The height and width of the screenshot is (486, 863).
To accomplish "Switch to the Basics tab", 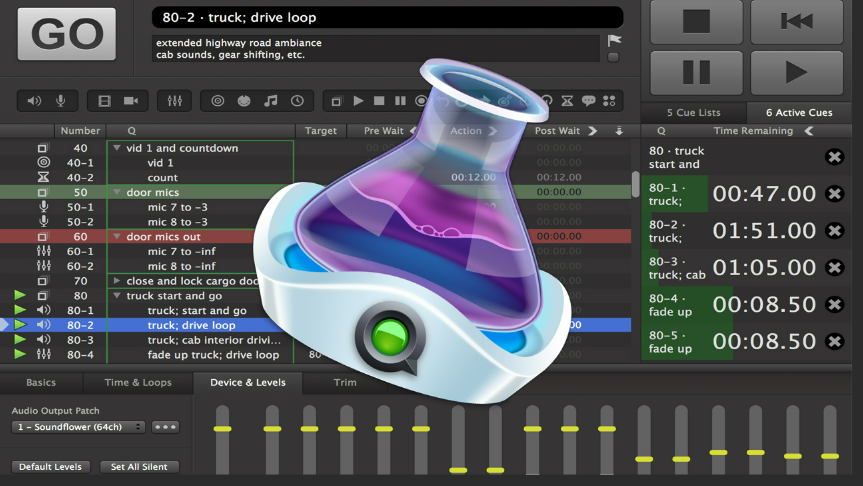I will pos(41,383).
